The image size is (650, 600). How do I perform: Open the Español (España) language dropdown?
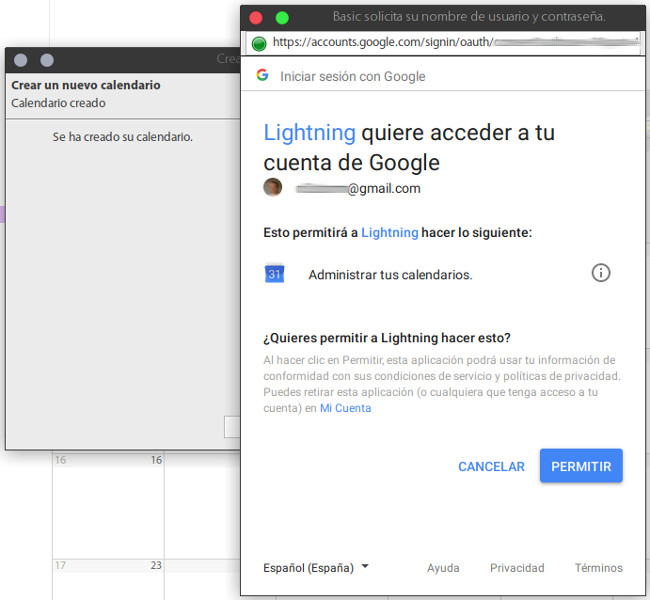click(316, 568)
